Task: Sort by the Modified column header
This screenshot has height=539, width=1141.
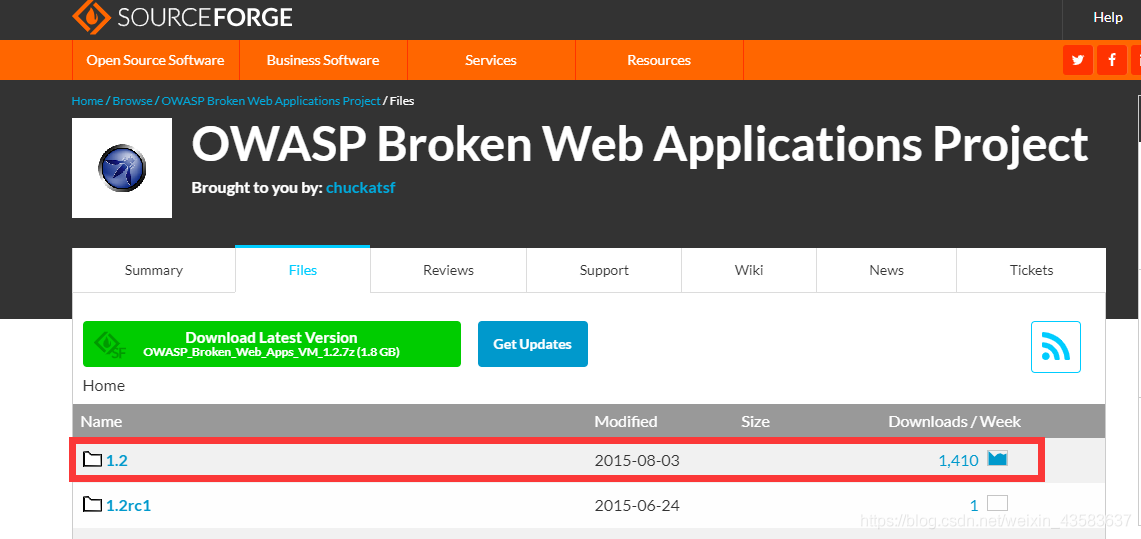Action: [x=626, y=421]
